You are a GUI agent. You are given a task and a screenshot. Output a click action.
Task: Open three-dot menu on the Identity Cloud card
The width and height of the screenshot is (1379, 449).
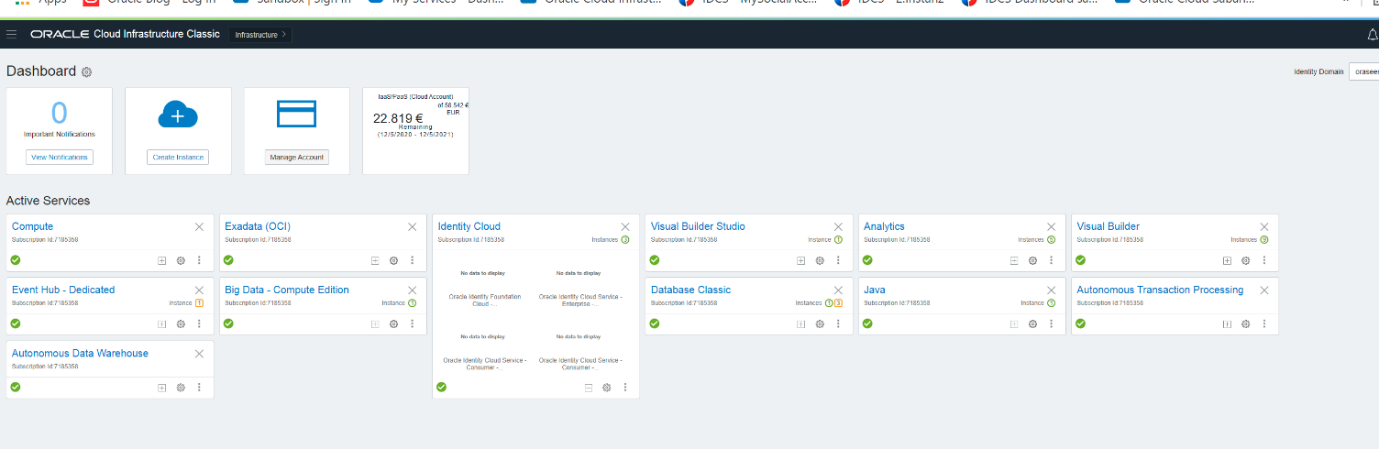tap(625, 388)
